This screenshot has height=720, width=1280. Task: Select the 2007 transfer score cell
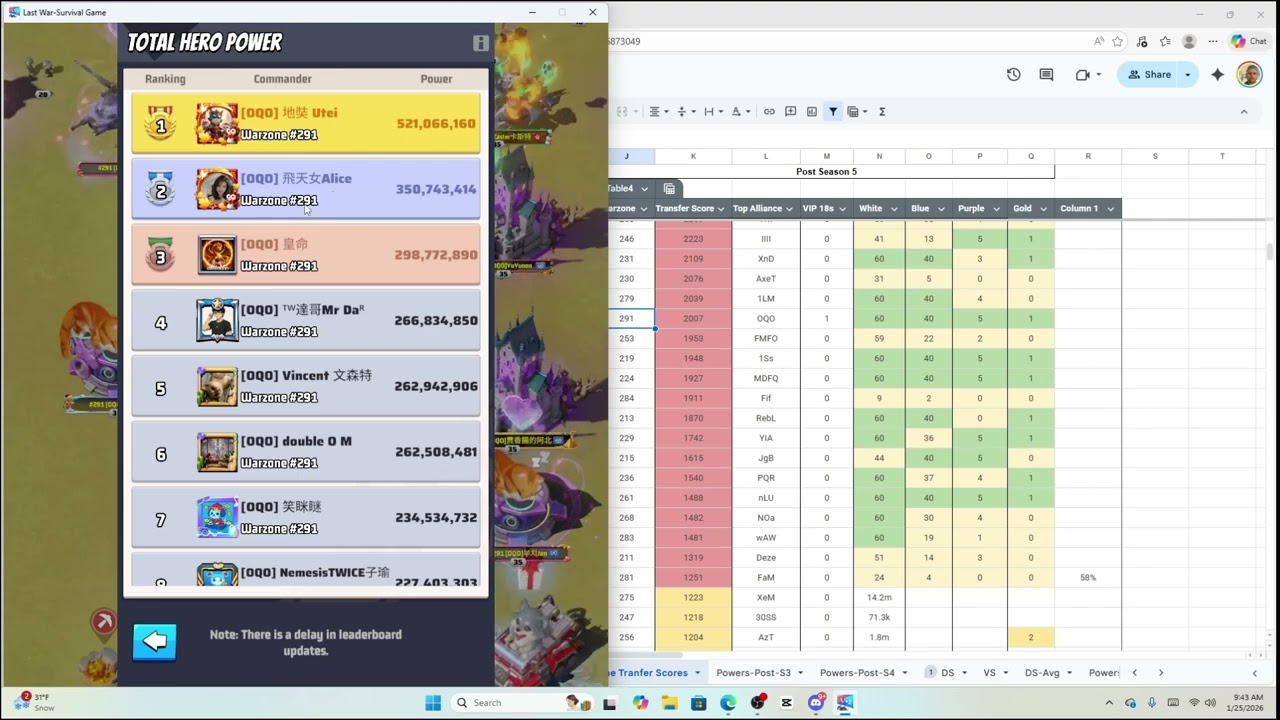coord(693,319)
